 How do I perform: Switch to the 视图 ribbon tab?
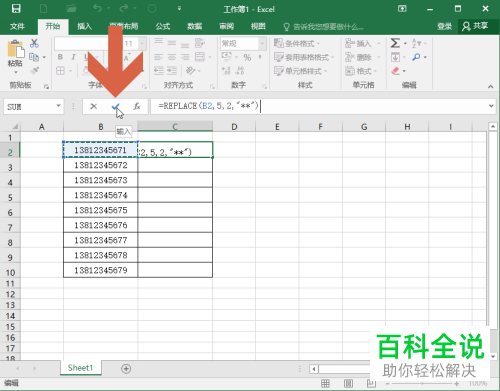click(258, 26)
